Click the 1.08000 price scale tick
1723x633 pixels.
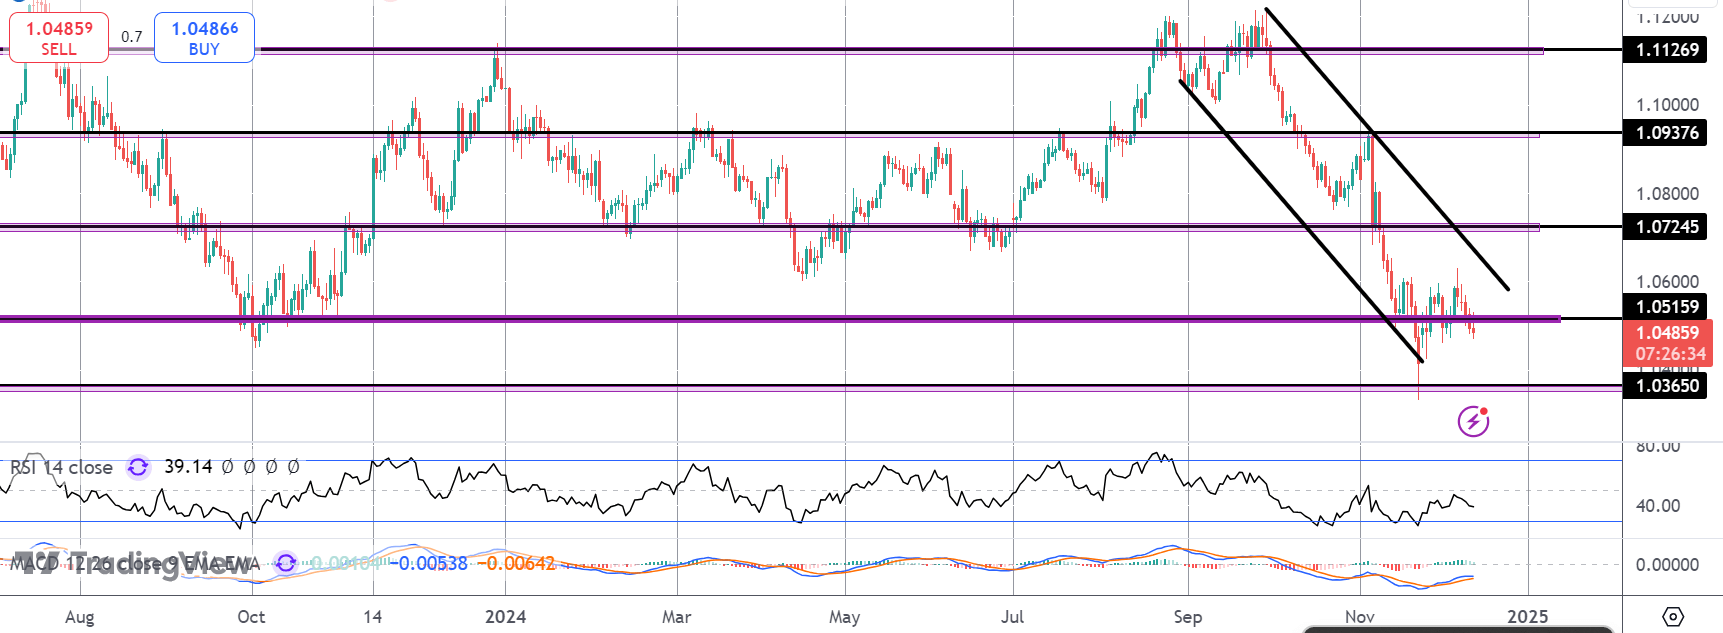tap(1667, 193)
